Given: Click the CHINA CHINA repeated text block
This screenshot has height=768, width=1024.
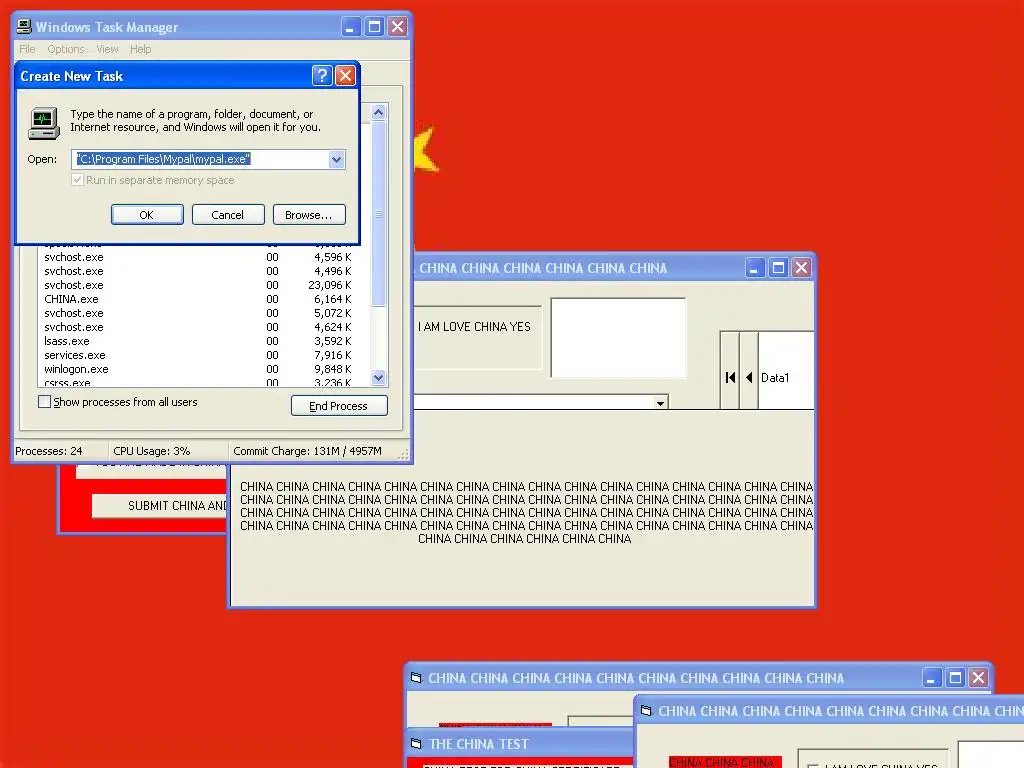Looking at the screenshot, I should coord(526,513).
